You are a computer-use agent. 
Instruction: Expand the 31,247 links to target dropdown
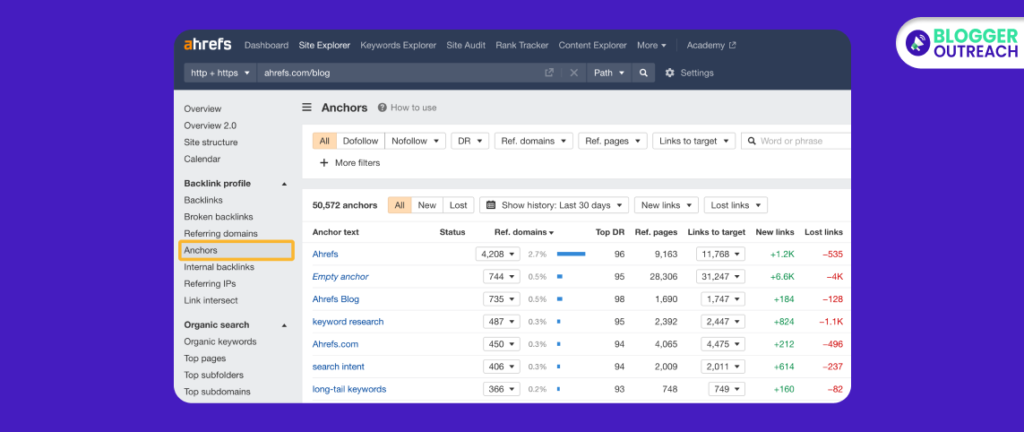(x=720, y=277)
